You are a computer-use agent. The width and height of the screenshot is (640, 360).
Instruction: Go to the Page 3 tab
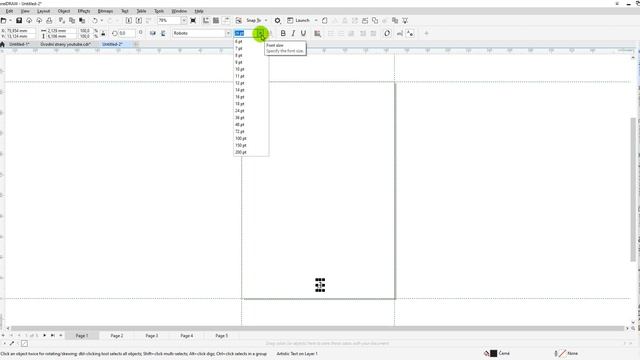152,336
